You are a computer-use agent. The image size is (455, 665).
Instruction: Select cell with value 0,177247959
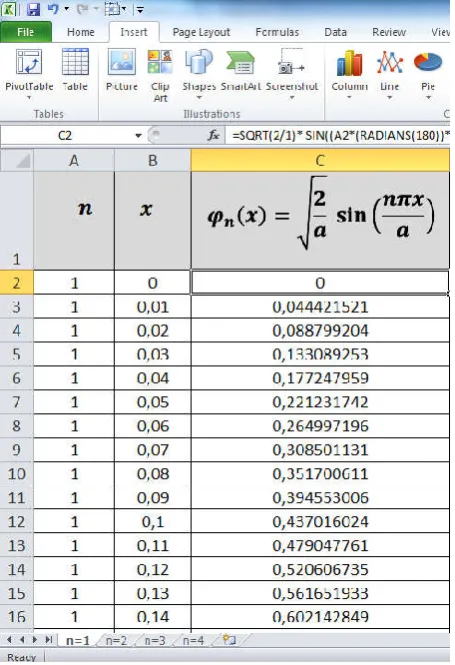pos(320,378)
